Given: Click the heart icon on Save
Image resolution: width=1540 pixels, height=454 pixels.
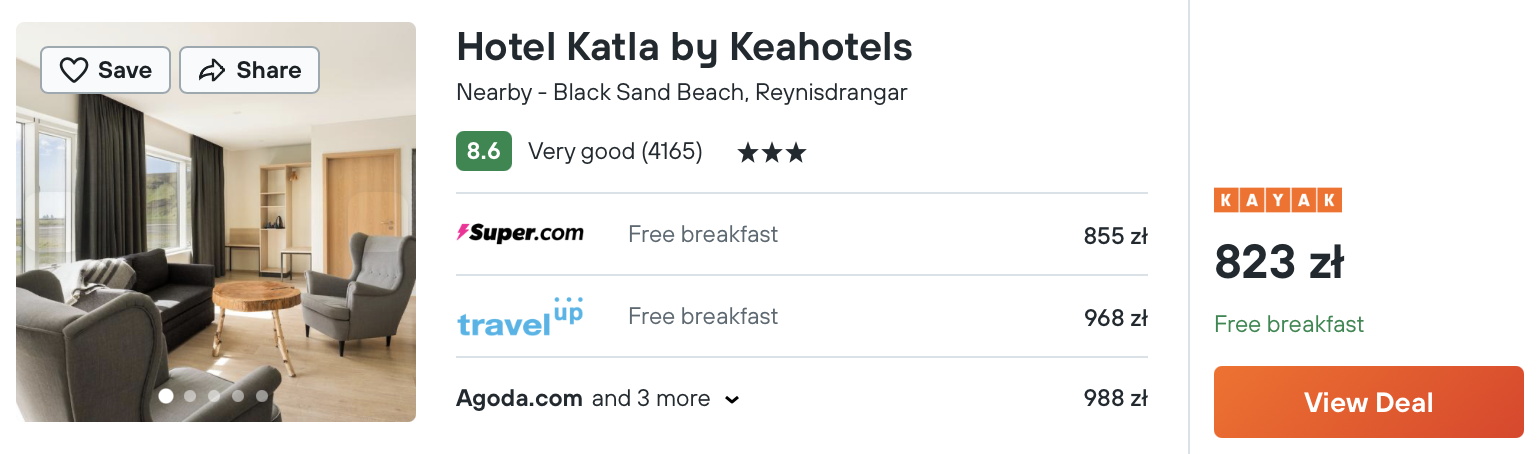Looking at the screenshot, I should pos(74,70).
